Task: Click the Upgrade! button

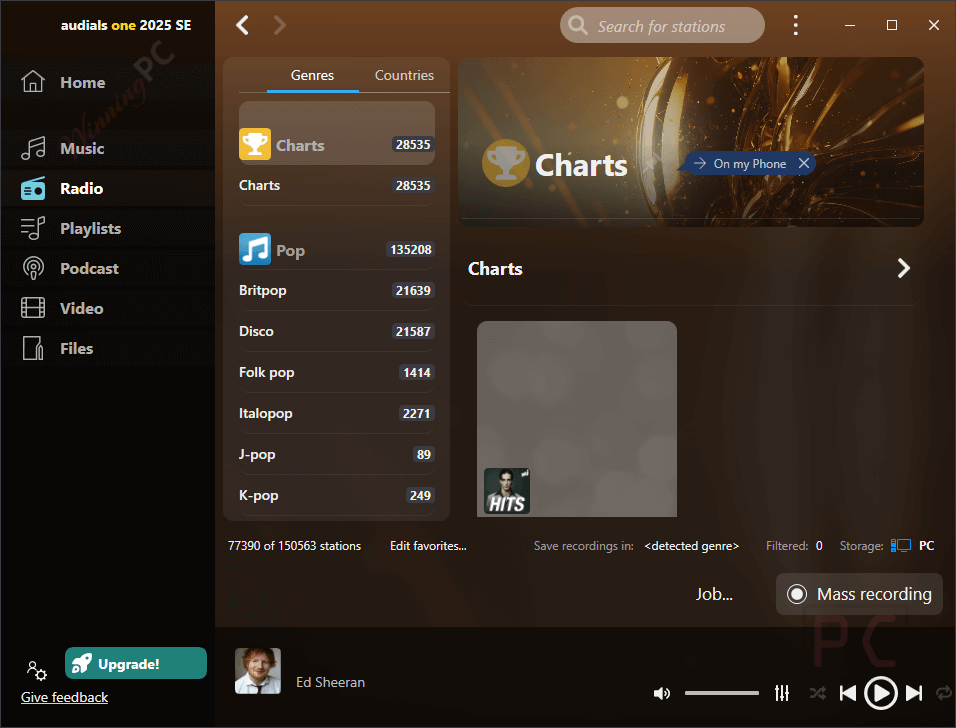Action: (136, 663)
